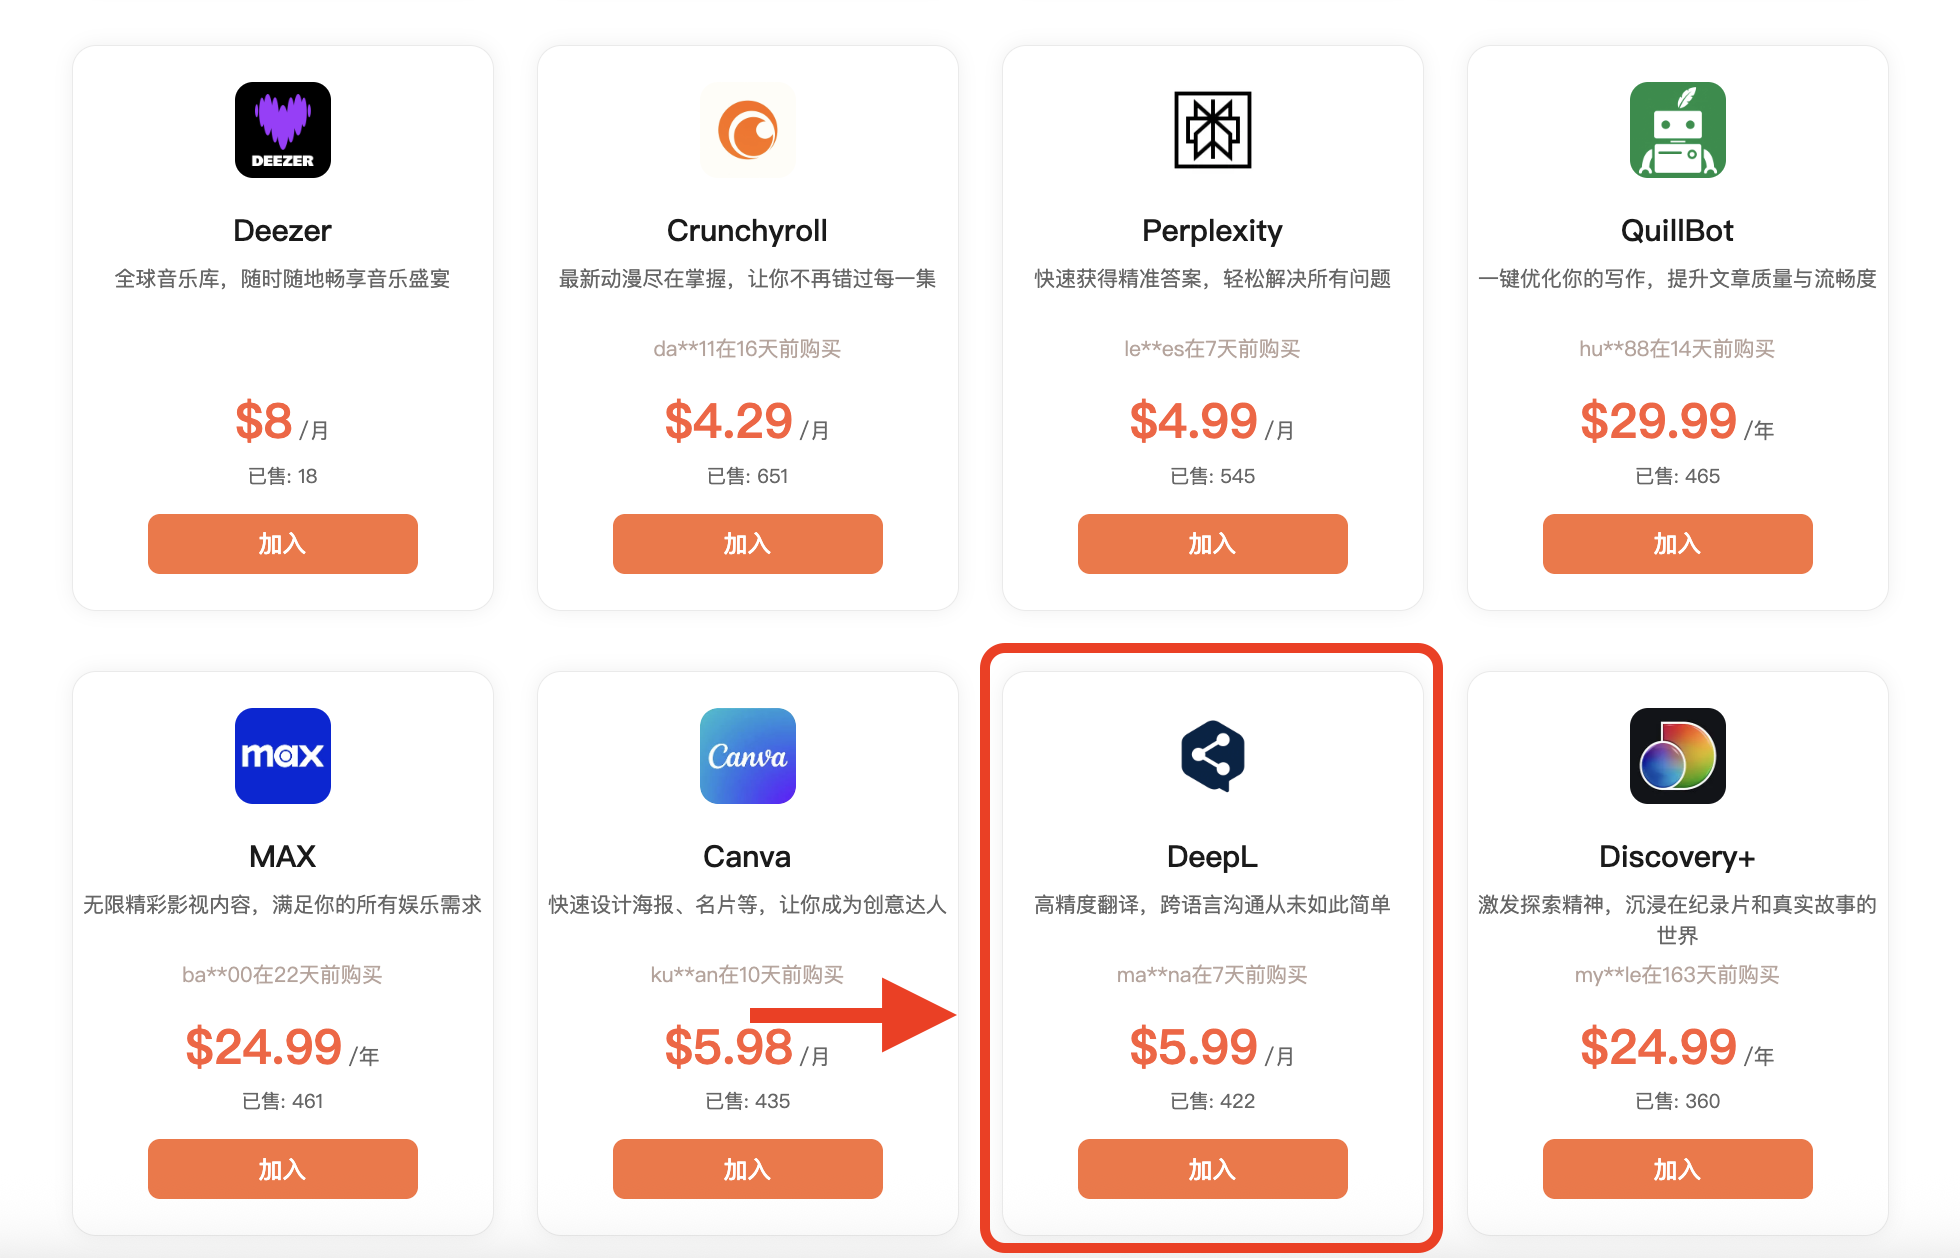Click the MAX app icon
This screenshot has width=1960, height=1258.
tap(283, 756)
